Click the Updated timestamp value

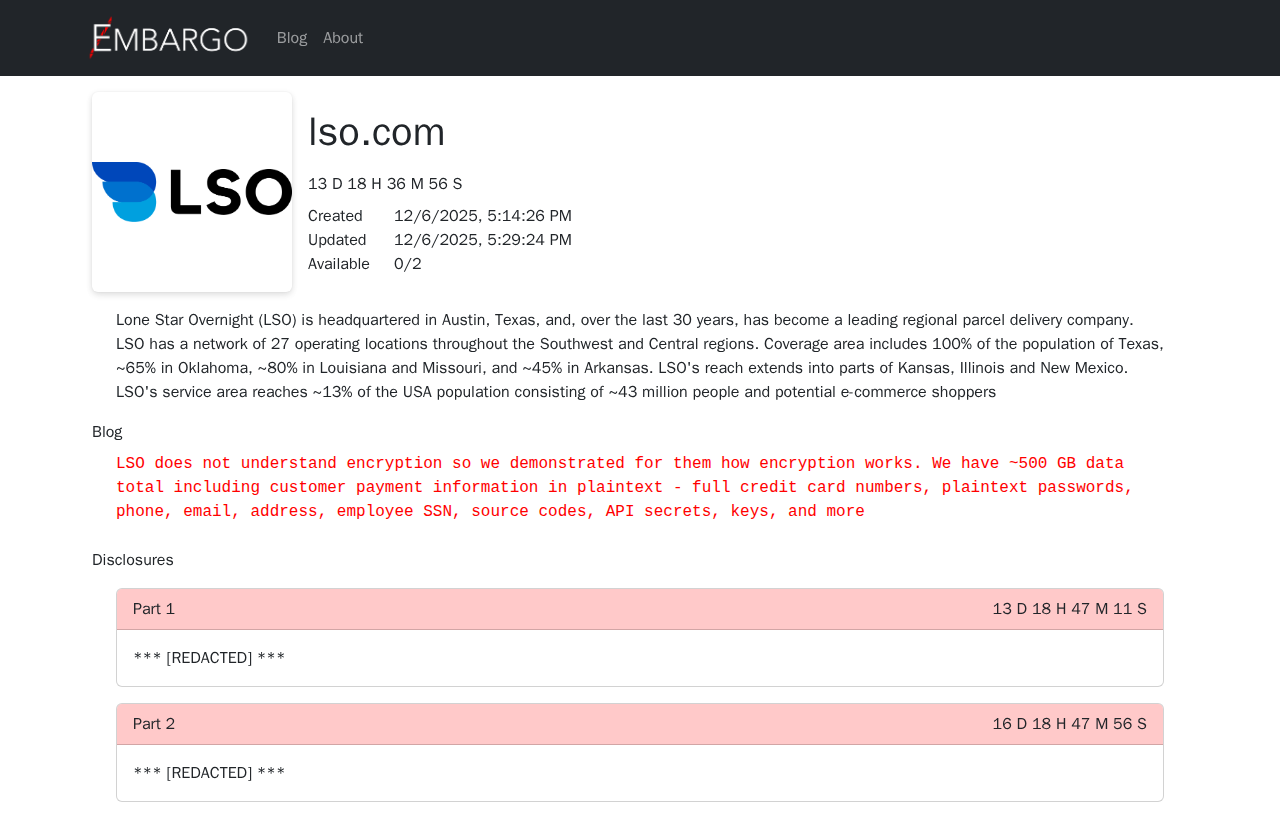tap(483, 240)
